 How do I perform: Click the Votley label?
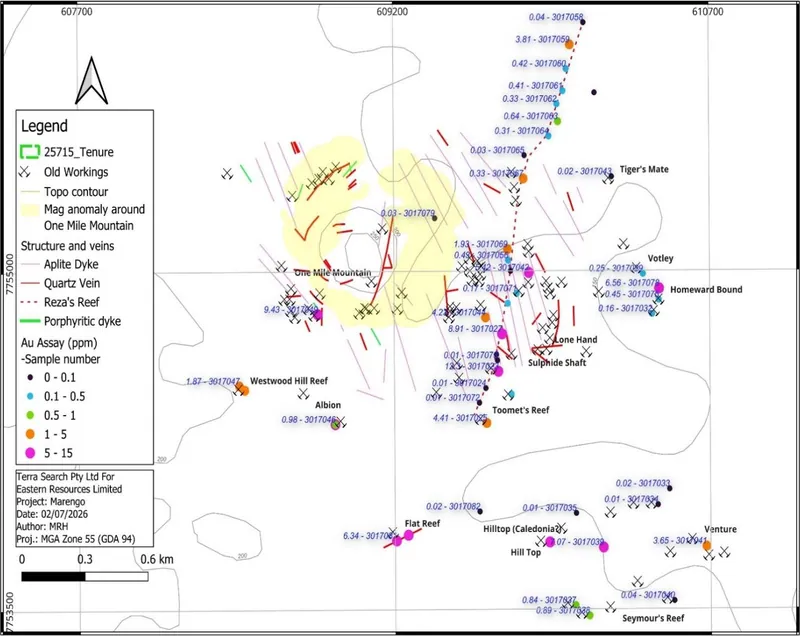[x=661, y=259]
